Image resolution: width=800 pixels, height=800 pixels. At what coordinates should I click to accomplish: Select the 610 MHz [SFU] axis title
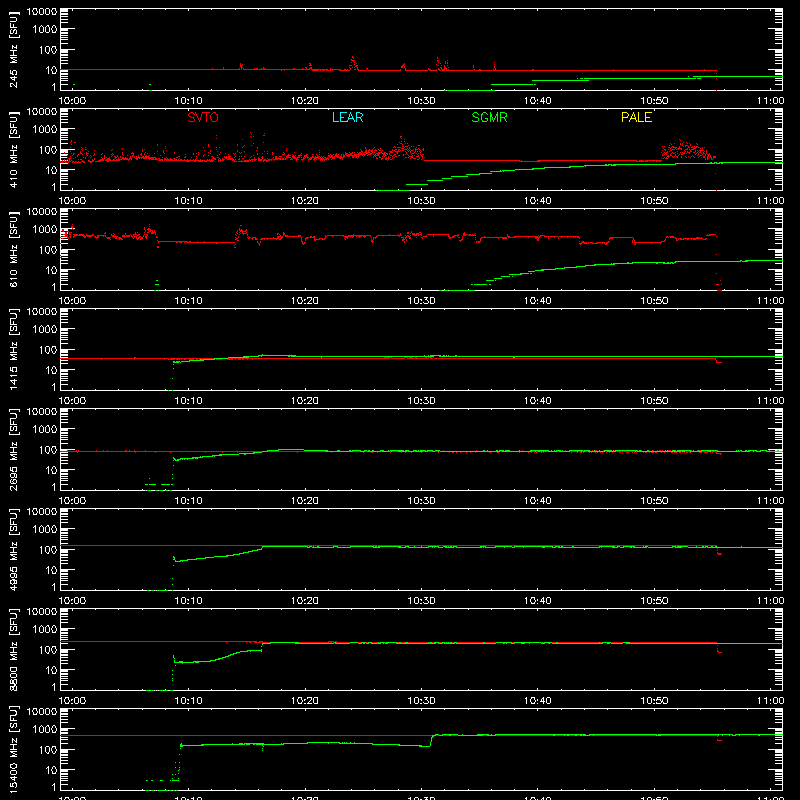[14, 249]
